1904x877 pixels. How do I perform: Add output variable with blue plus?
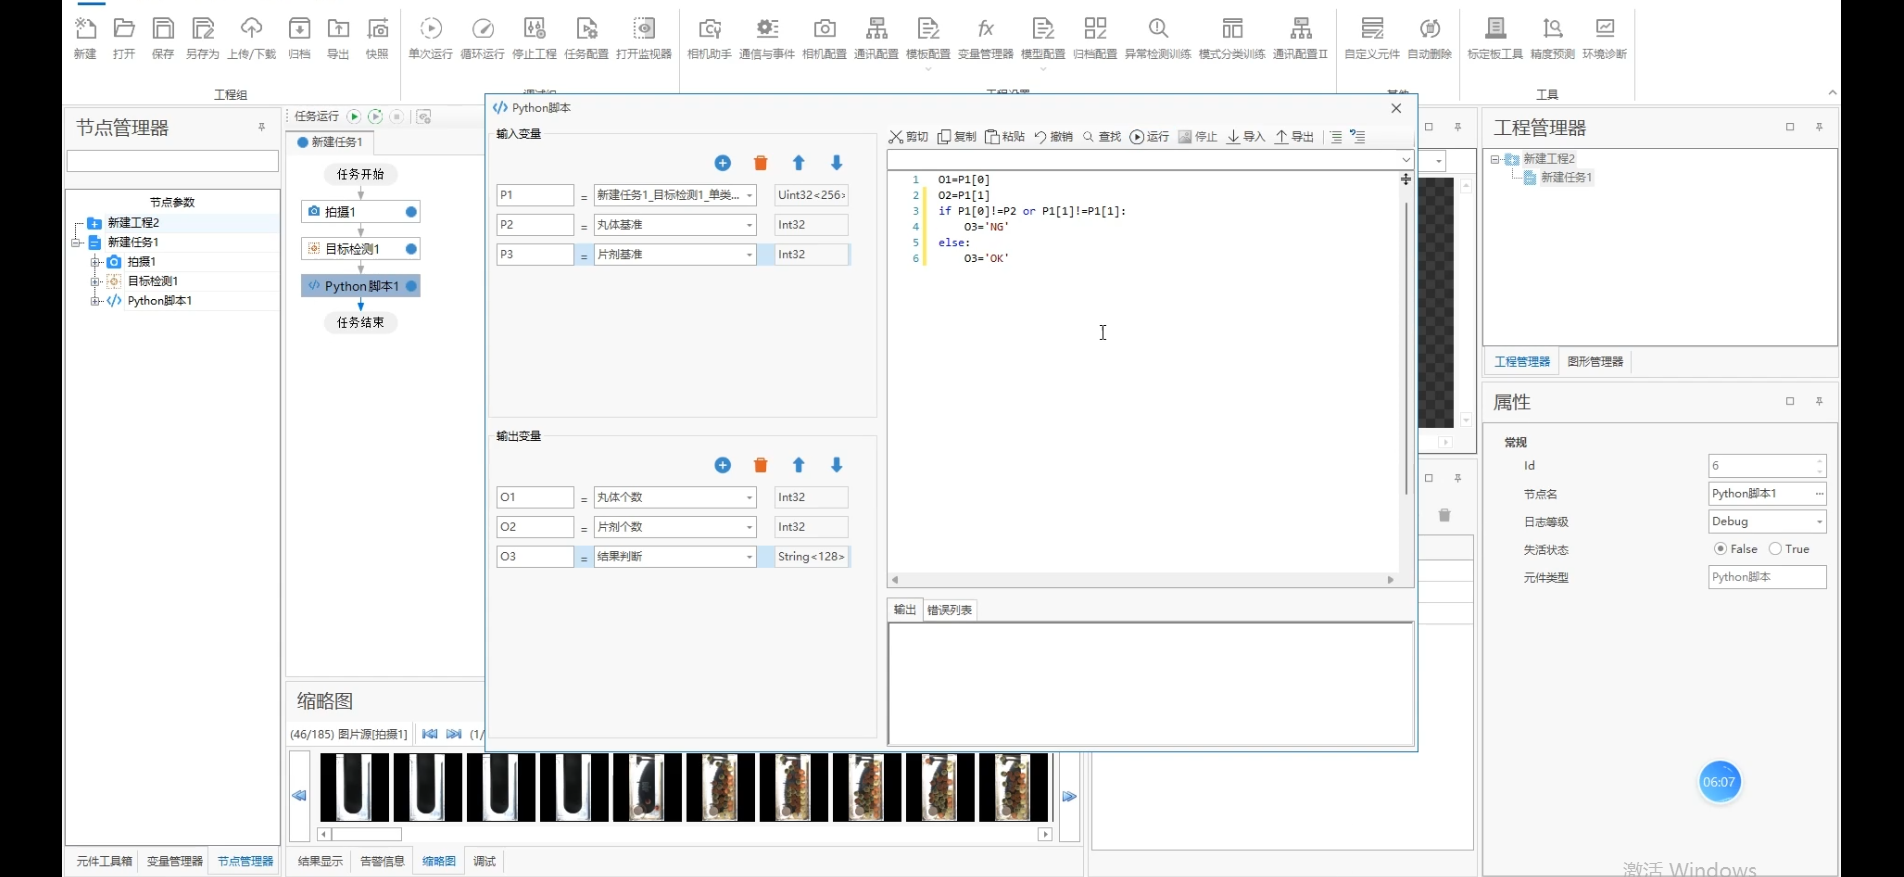tap(723, 465)
